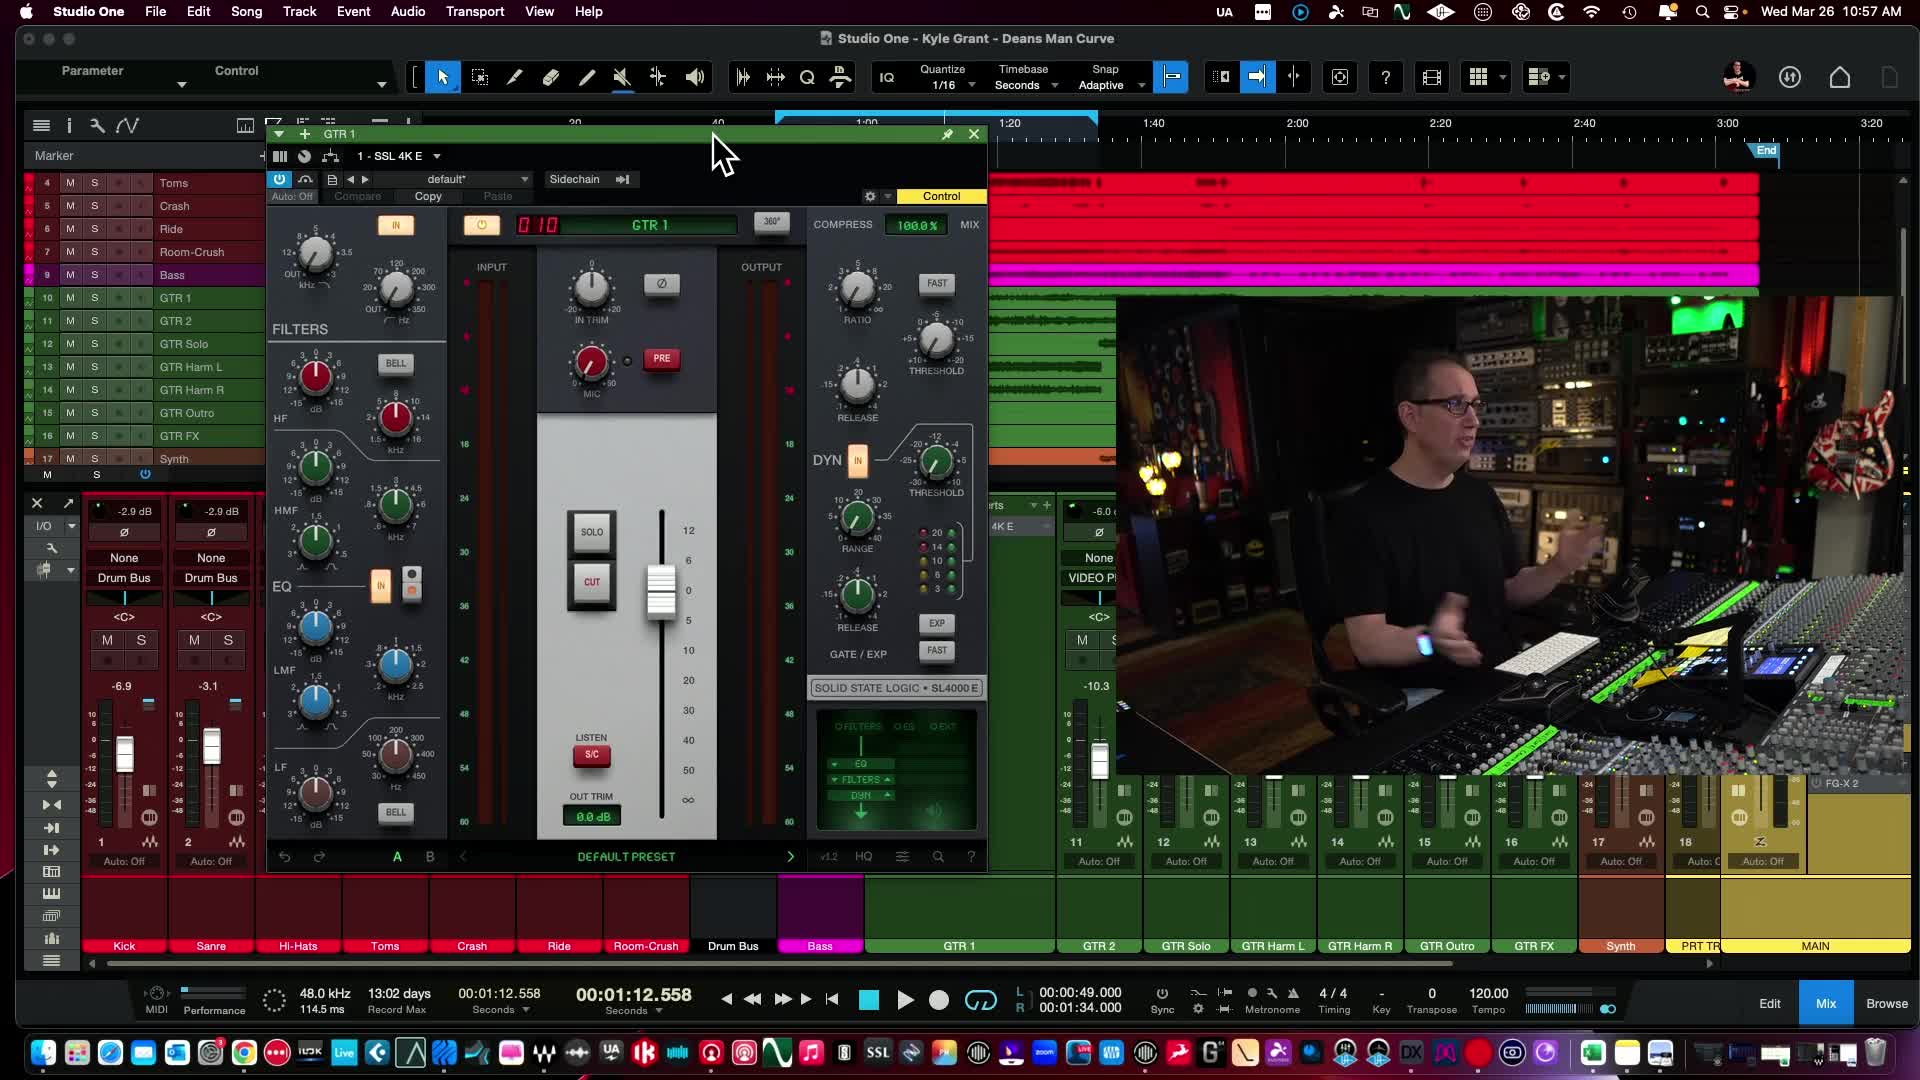Screen dimensions: 1920x1080
Task: Click the Sidechain button
Action: tap(575, 179)
